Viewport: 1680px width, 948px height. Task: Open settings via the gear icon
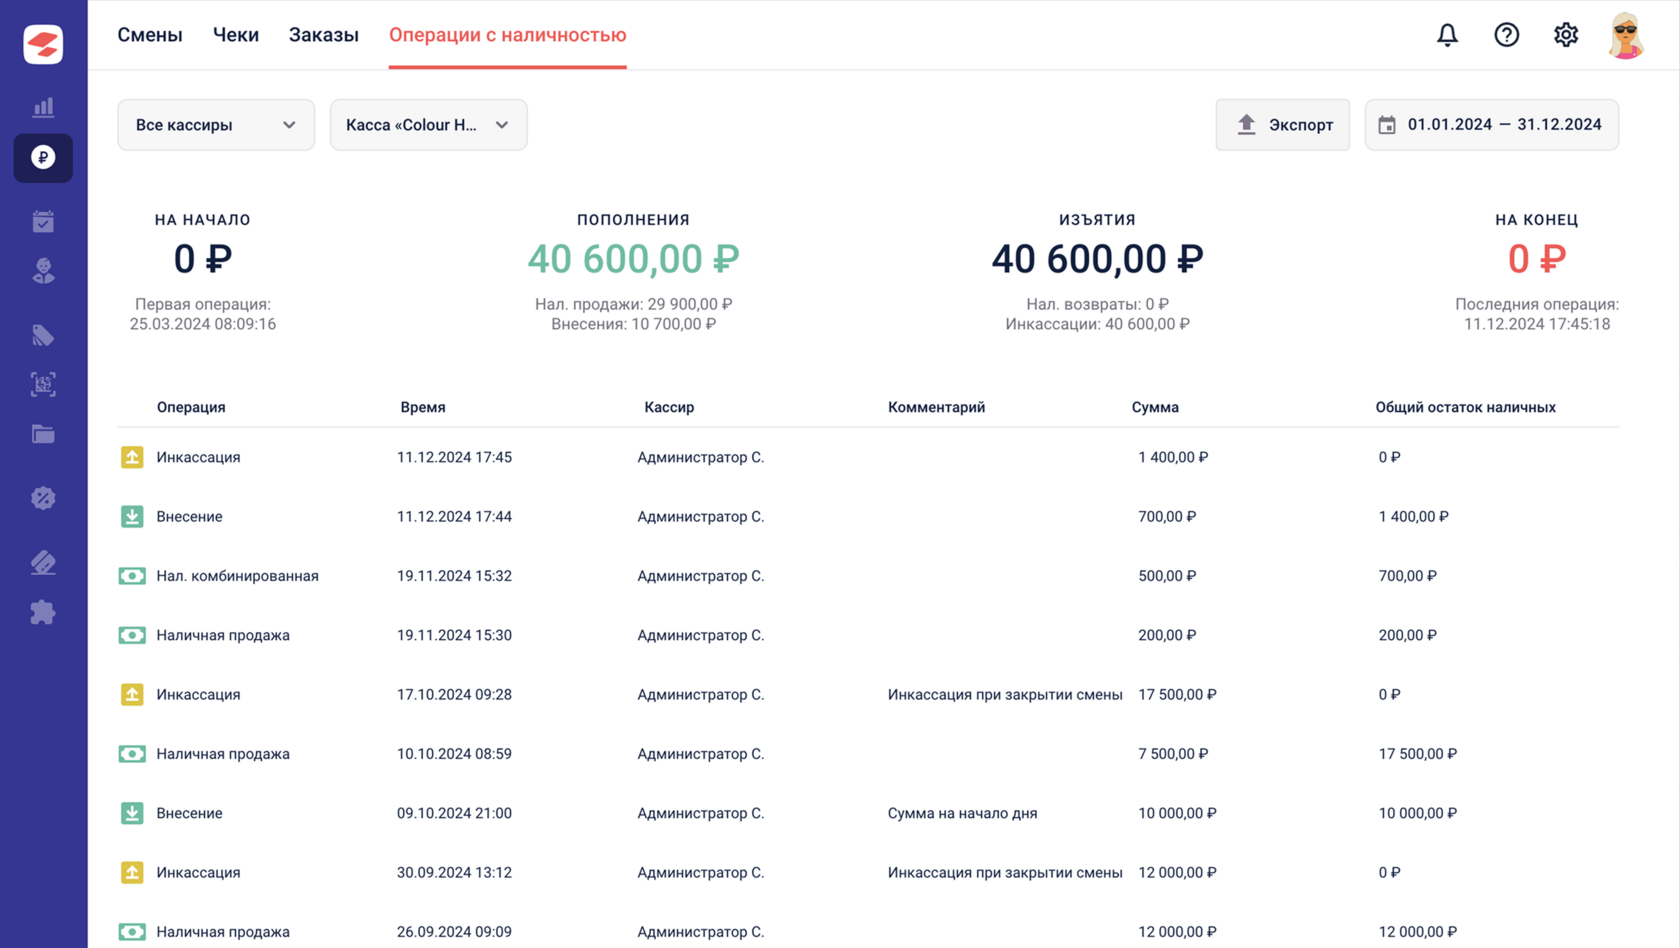pyautogui.click(x=1565, y=35)
